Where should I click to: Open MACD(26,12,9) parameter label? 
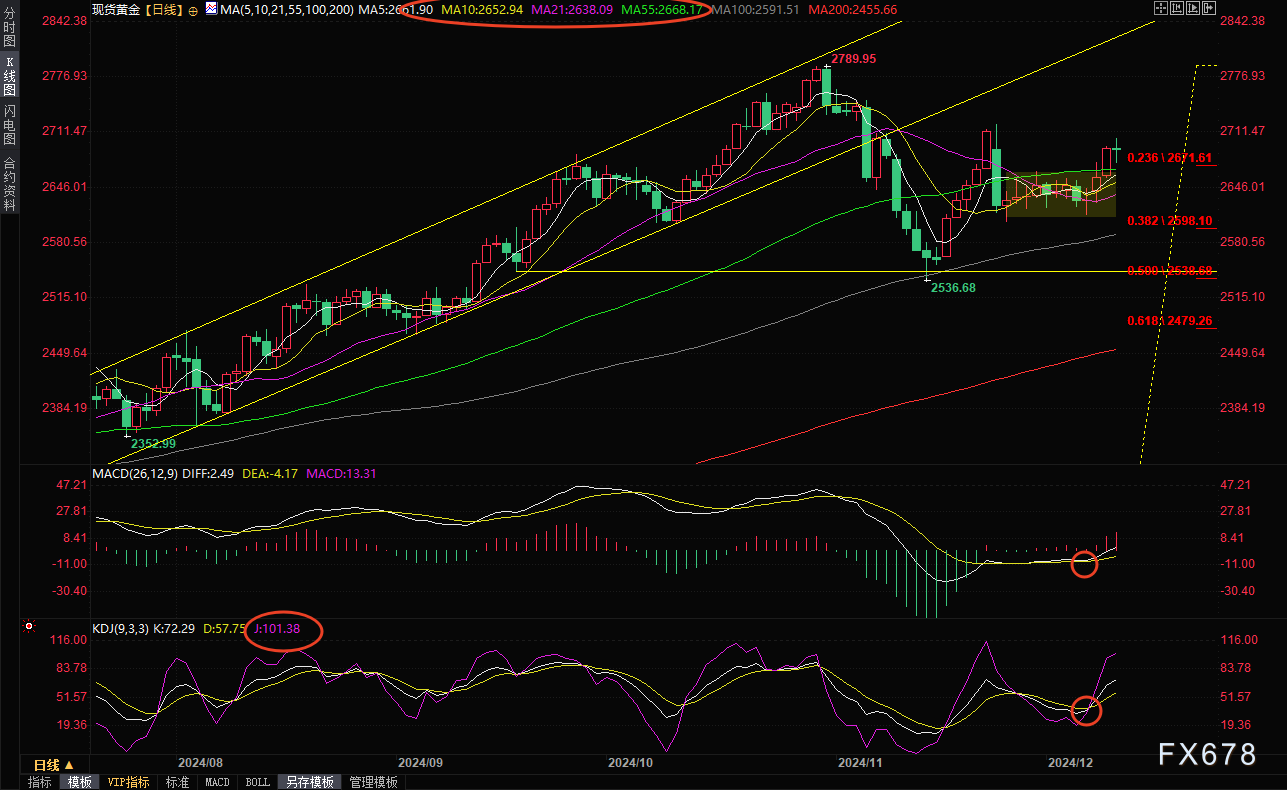(134, 473)
